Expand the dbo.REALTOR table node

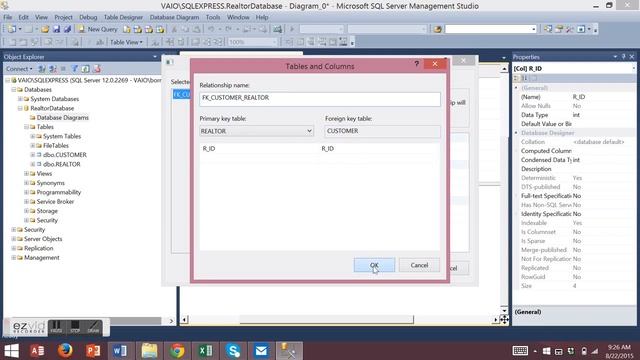click(x=33, y=164)
